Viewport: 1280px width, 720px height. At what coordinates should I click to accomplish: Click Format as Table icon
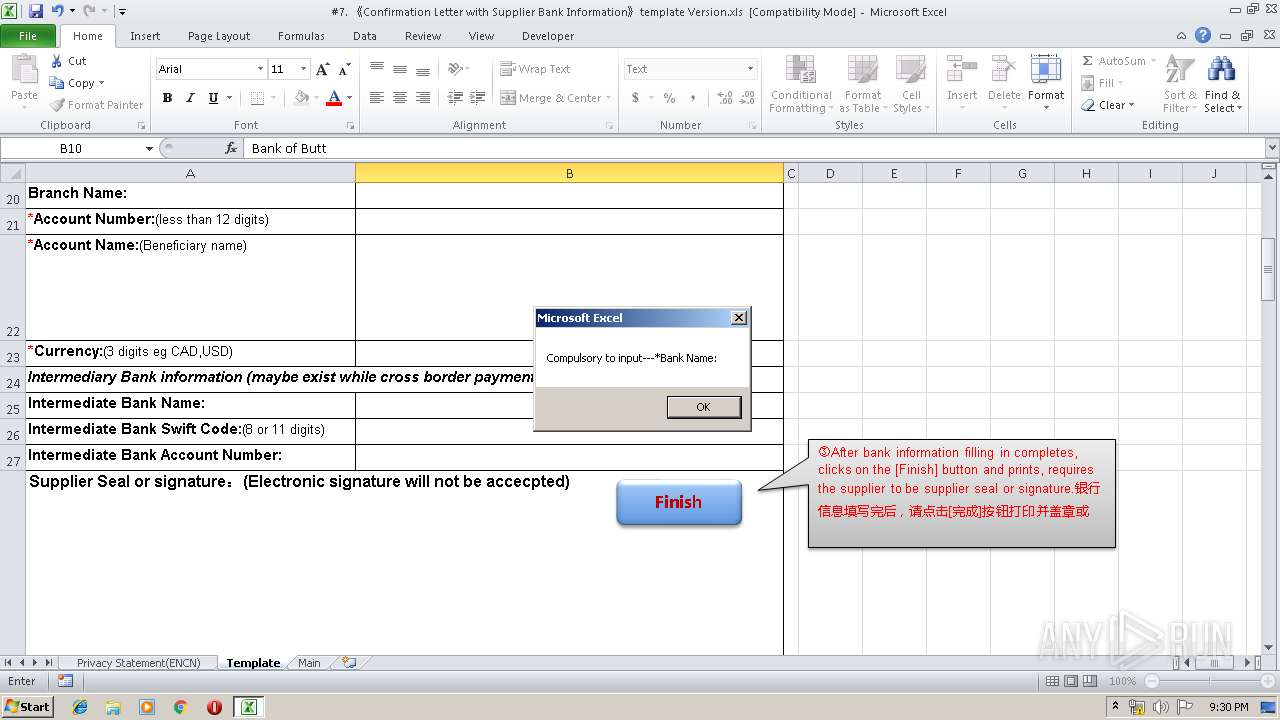click(862, 84)
